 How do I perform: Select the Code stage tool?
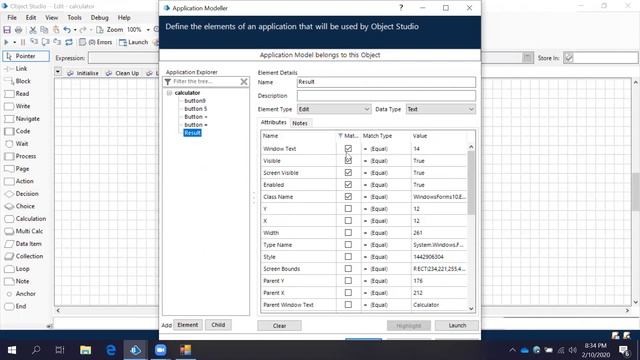18,131
